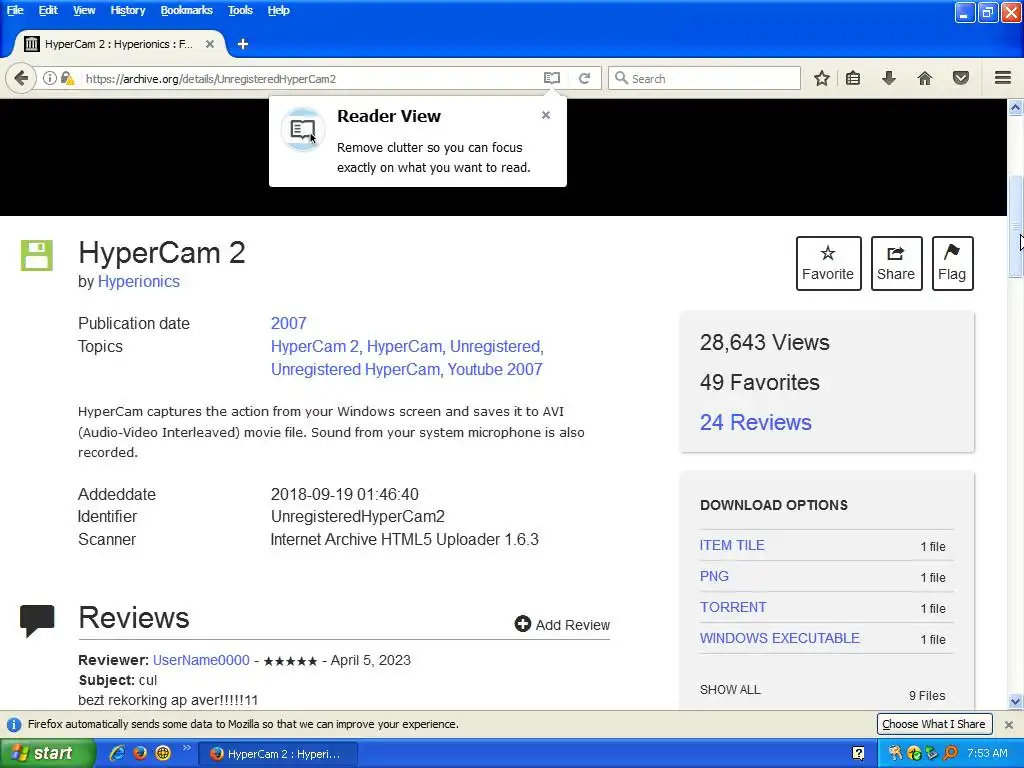The height and width of the screenshot is (768, 1024).
Task: Download the WINDOWS EXECUTABLE option
Action: click(780, 638)
